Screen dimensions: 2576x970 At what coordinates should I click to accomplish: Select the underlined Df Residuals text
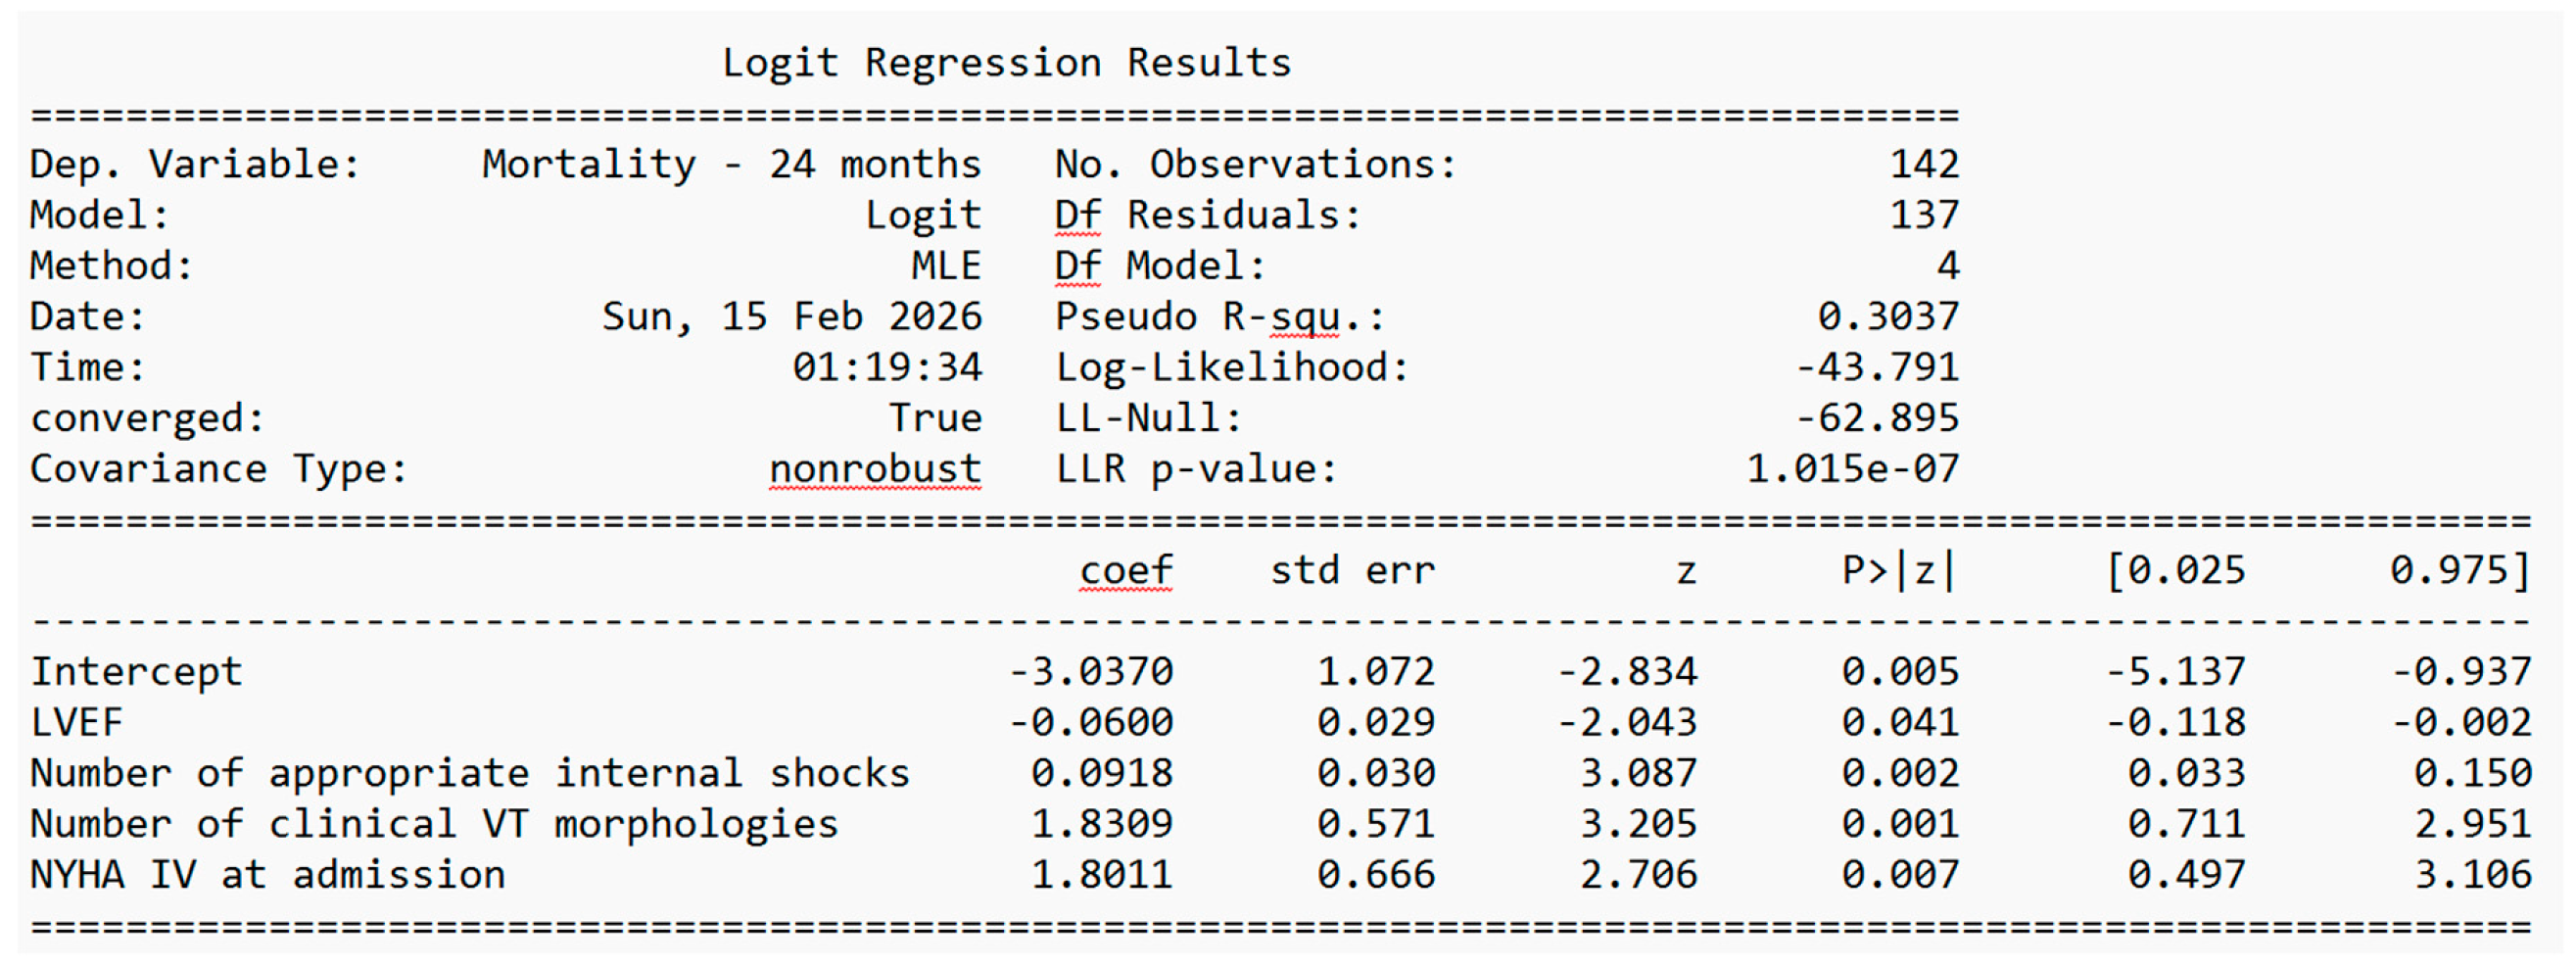click(1207, 215)
